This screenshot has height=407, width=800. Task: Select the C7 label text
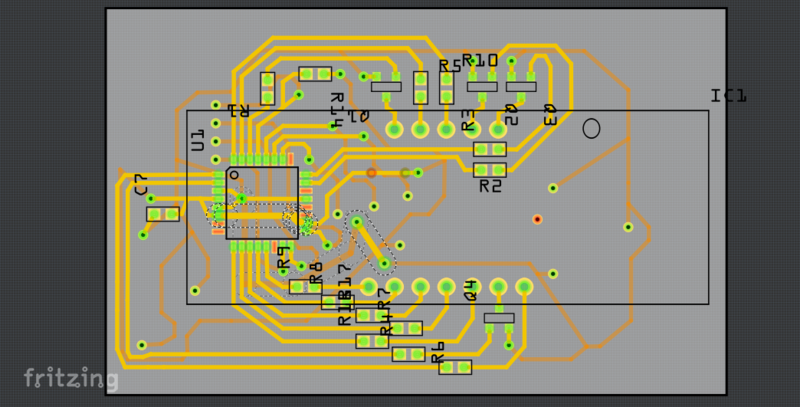(141, 184)
